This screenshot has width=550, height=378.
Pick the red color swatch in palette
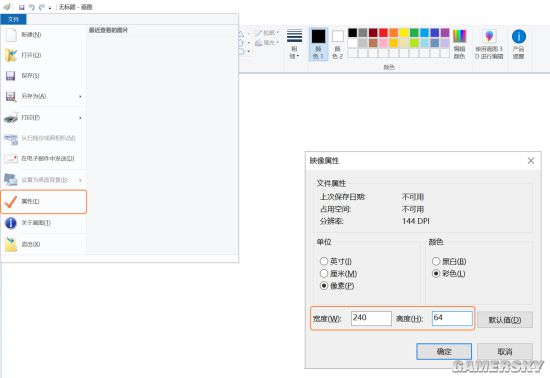click(x=383, y=33)
